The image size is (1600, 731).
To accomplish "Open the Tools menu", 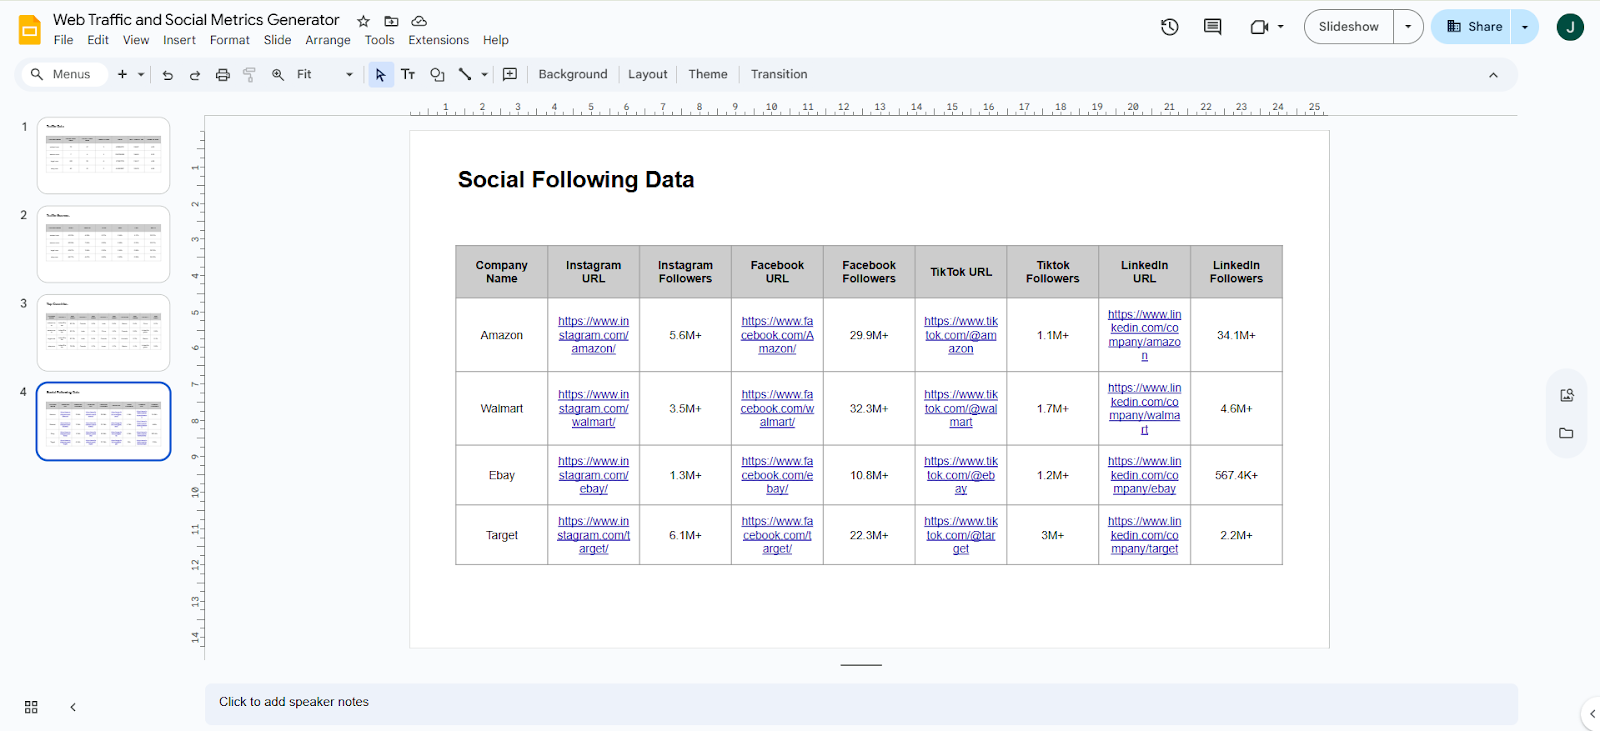I will tap(380, 40).
